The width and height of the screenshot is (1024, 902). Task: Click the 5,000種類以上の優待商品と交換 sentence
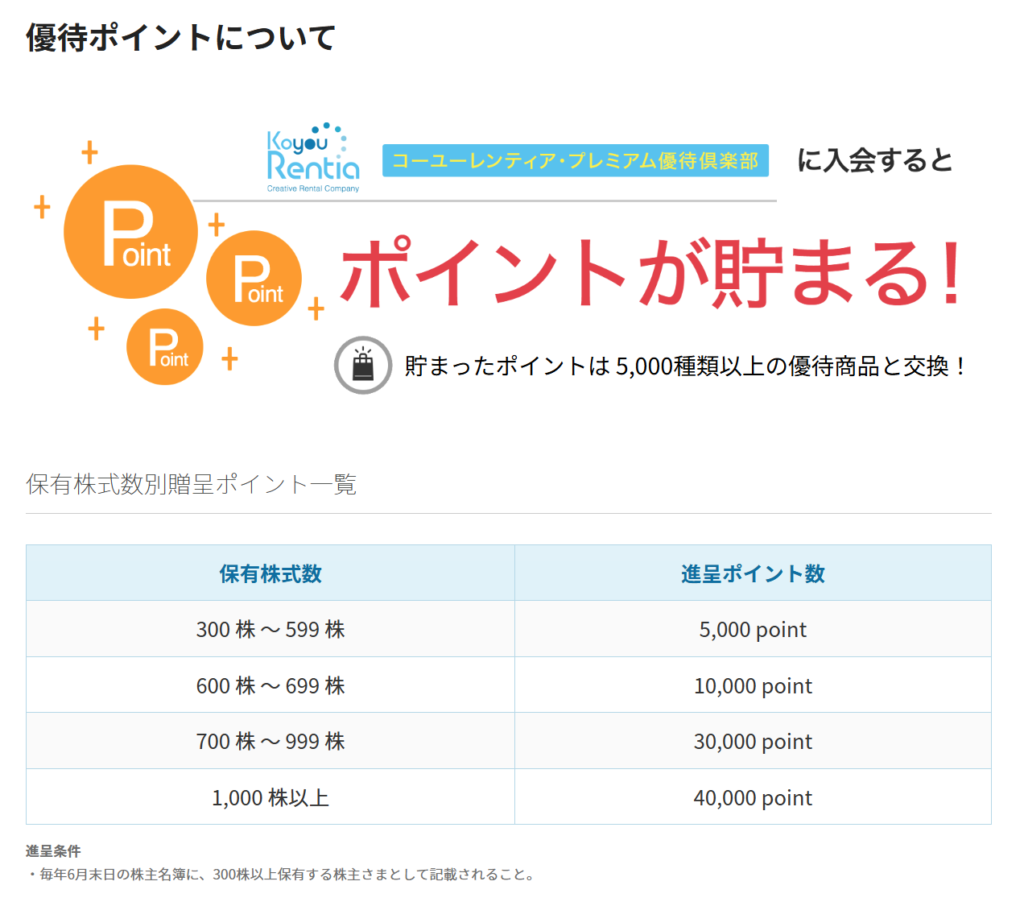click(684, 366)
